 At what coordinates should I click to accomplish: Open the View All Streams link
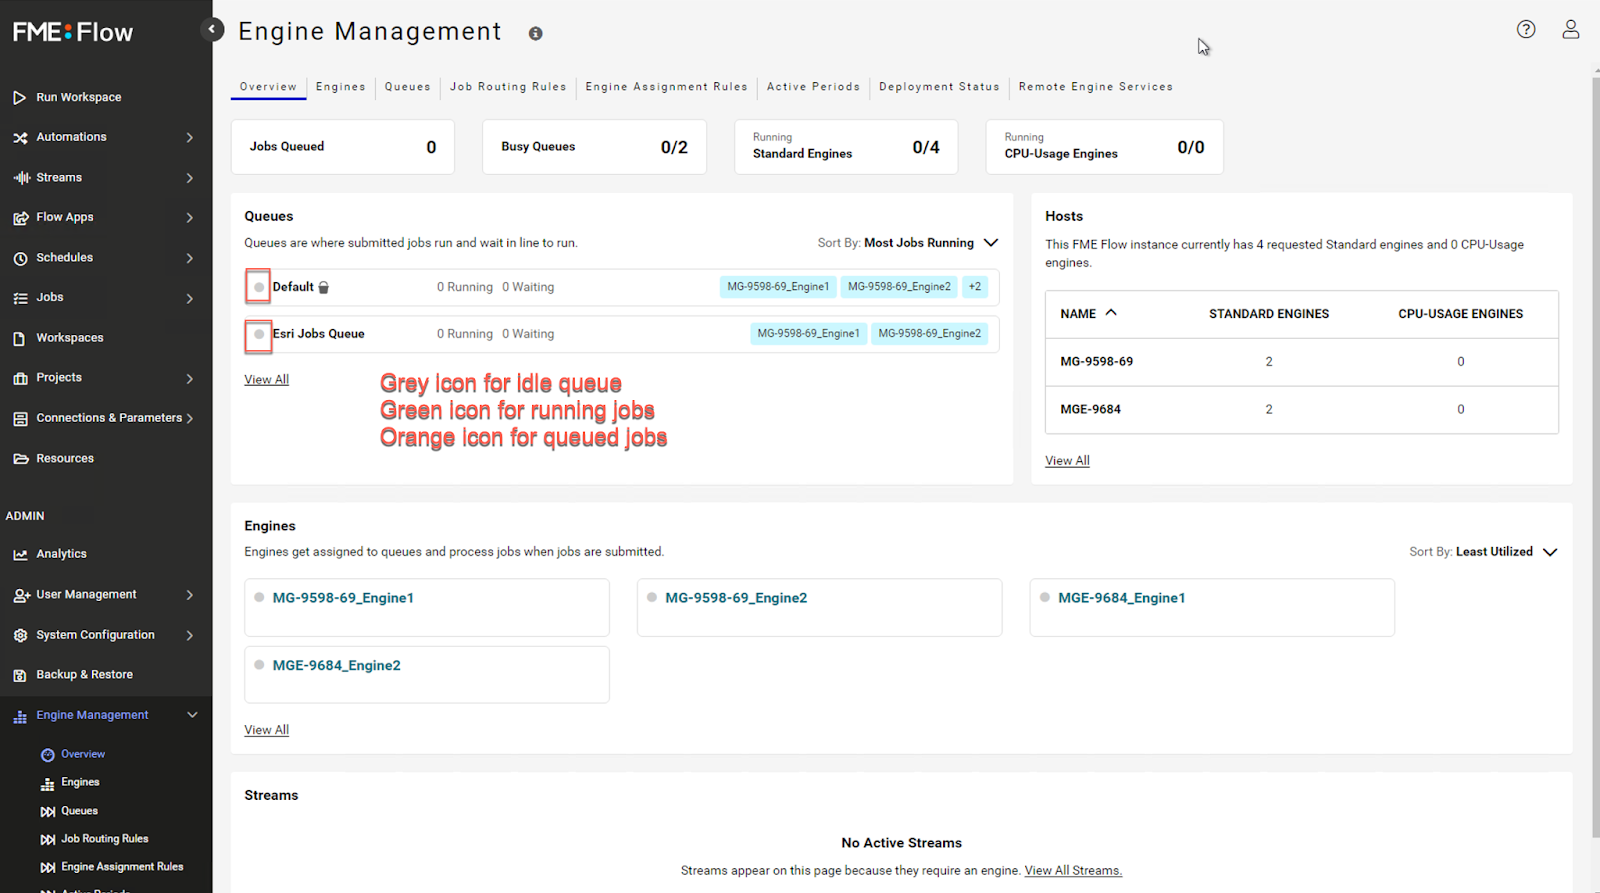click(1073, 871)
